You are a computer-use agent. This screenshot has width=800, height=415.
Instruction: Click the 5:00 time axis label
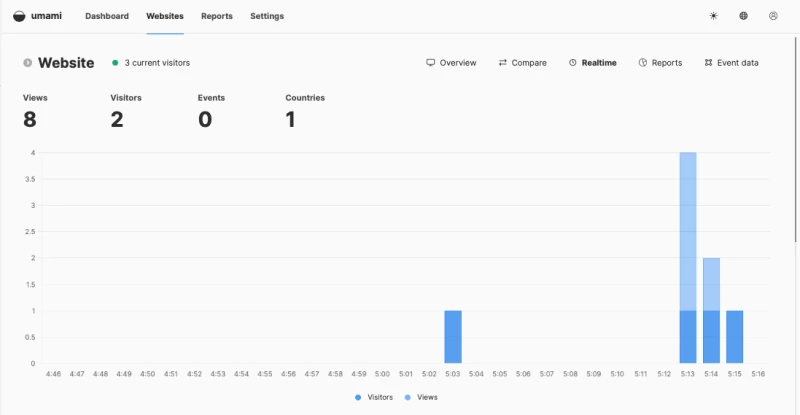[382, 374]
